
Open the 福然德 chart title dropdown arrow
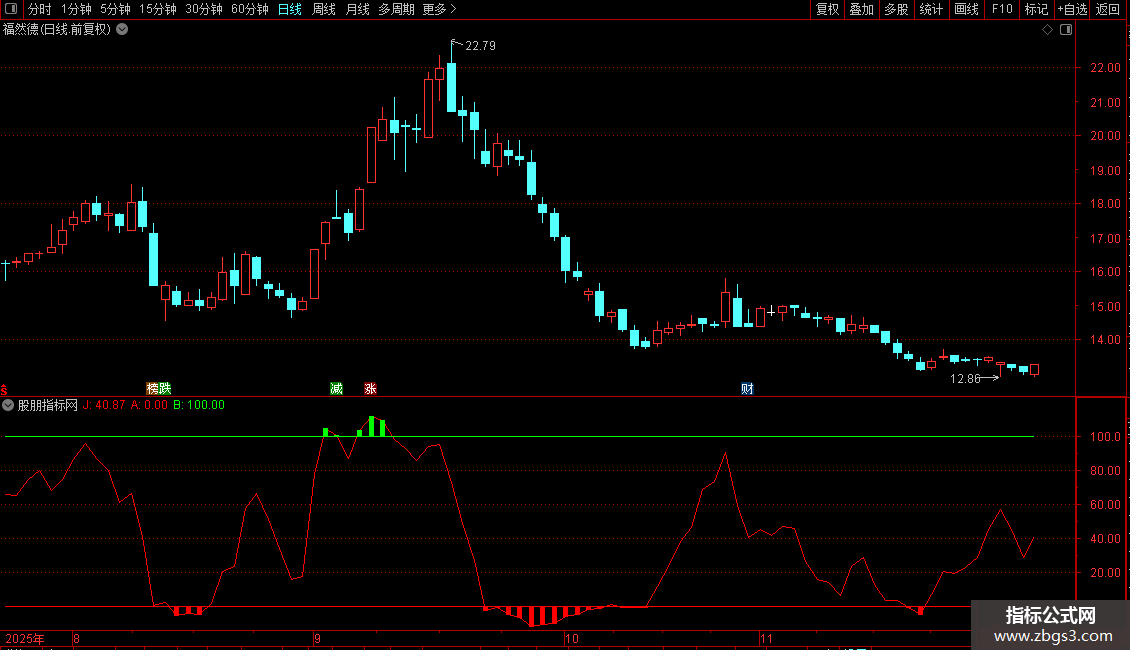[x=123, y=30]
